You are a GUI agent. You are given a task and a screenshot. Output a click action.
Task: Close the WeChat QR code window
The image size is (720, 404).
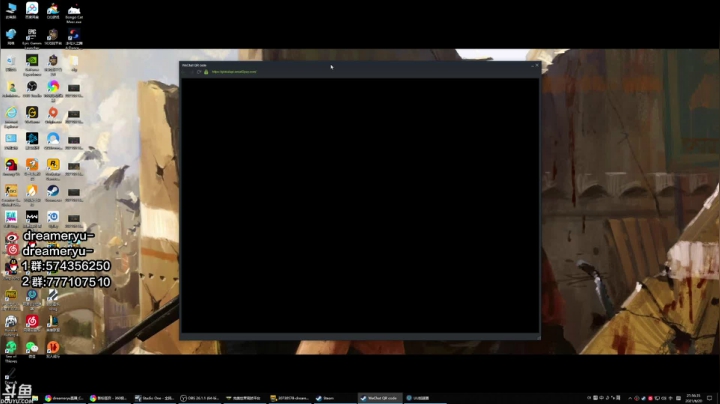pyautogui.click(x=537, y=65)
